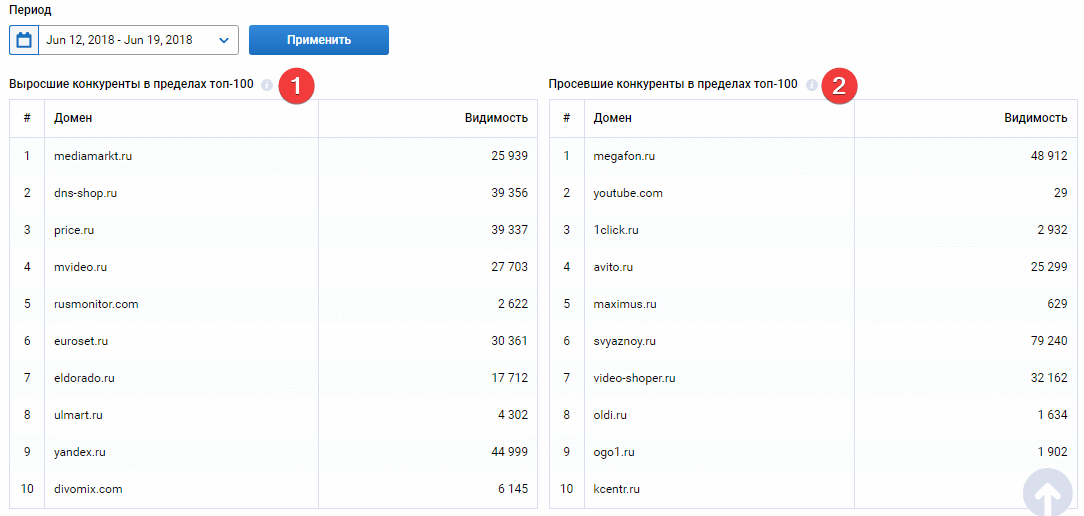Click visibility value 1 634 for oldi.ru
Viewport: 1084px width, 516px height.
[x=1052, y=415]
